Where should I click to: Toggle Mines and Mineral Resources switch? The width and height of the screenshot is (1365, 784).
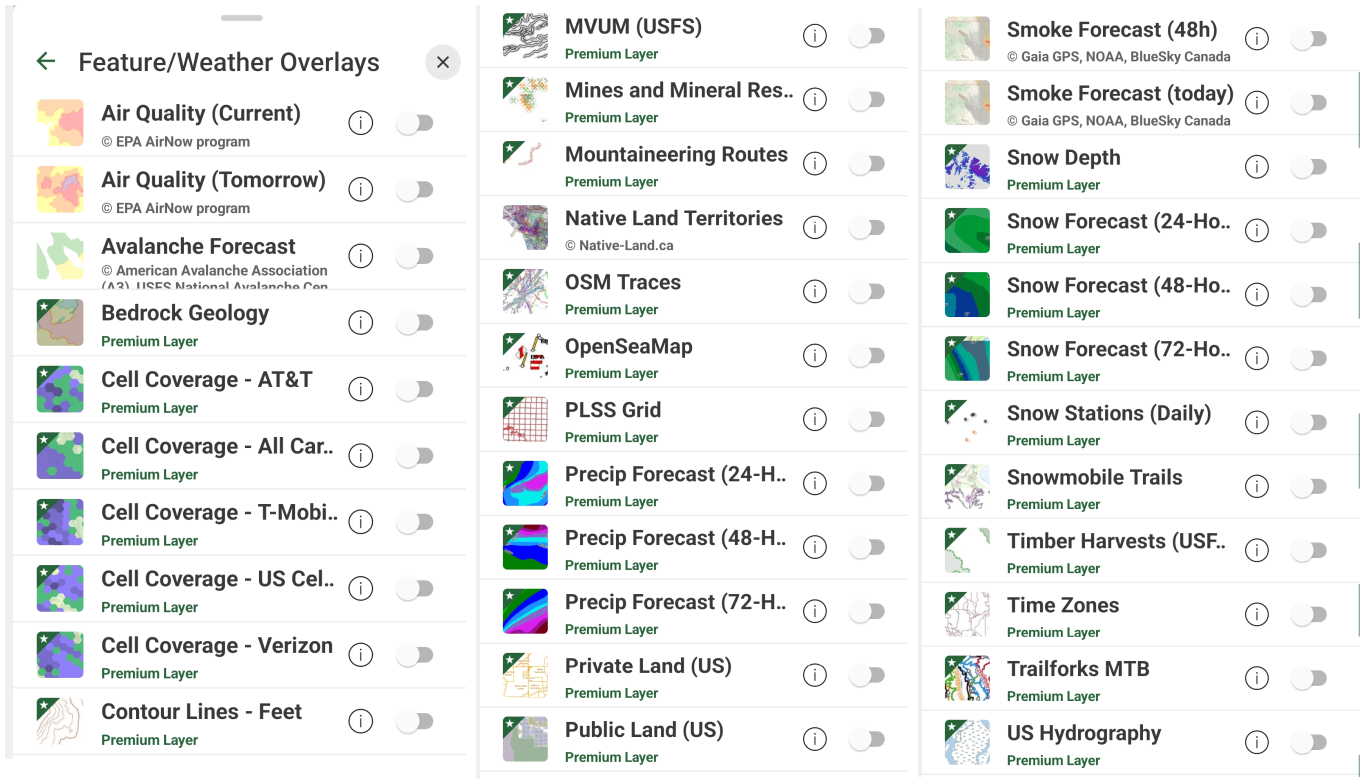[867, 100]
